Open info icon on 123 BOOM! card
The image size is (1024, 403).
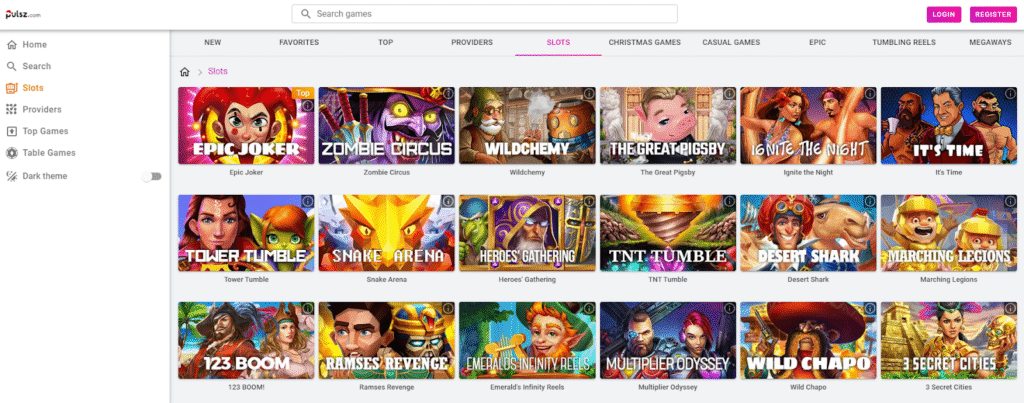point(308,308)
